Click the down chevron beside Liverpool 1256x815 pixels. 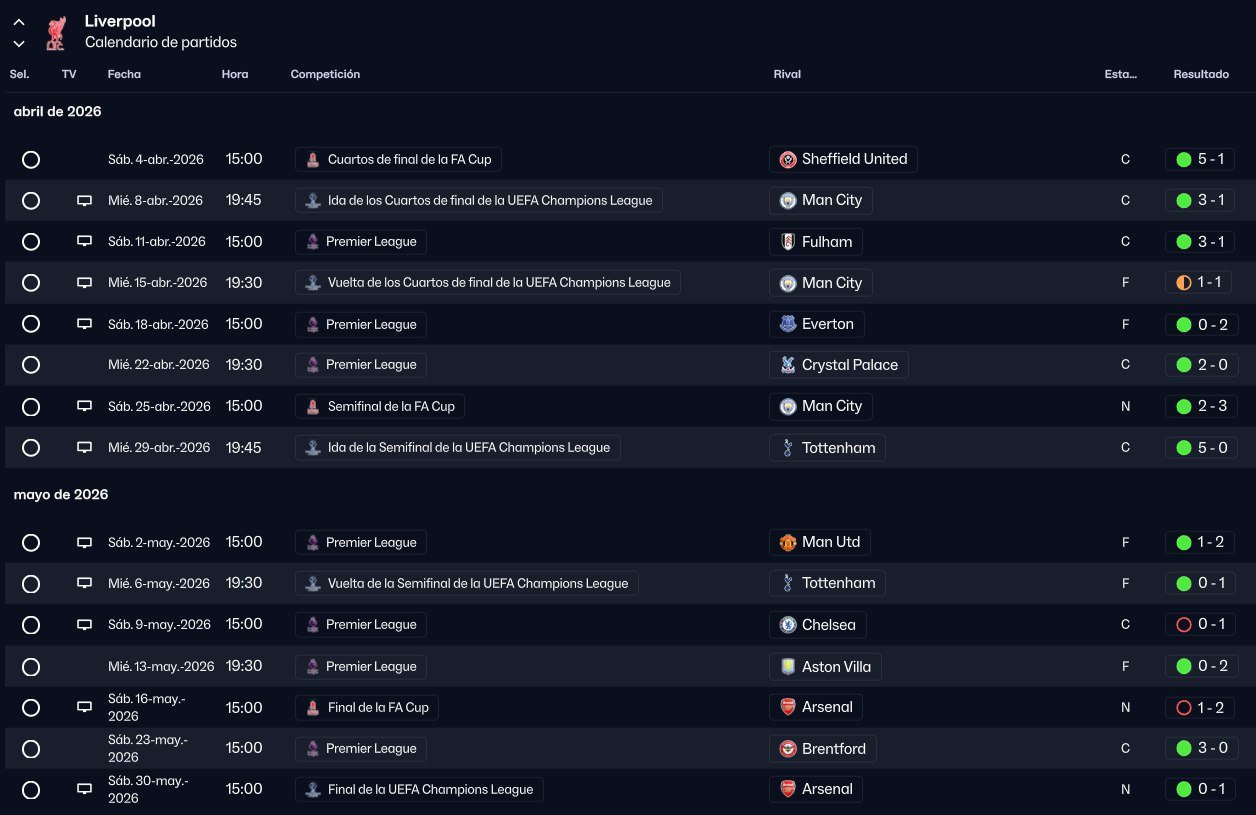coord(19,43)
